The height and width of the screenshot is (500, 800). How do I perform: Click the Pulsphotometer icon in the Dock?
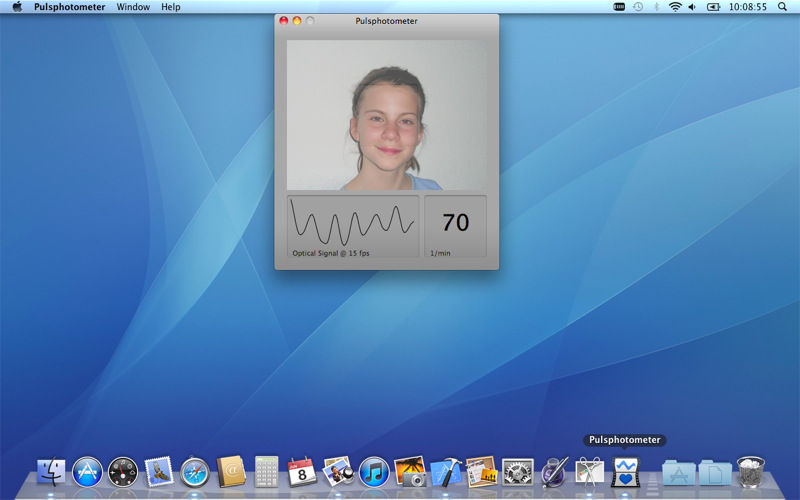(626, 471)
